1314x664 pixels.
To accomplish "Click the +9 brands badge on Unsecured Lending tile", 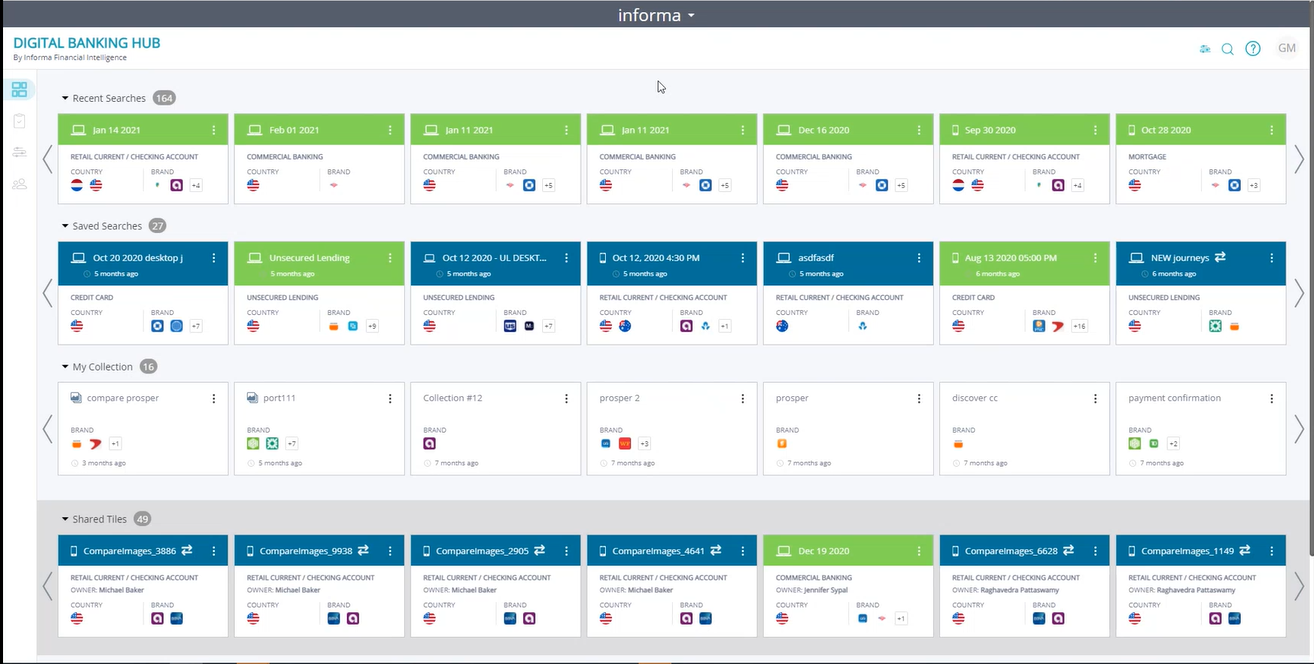I will coord(372,326).
